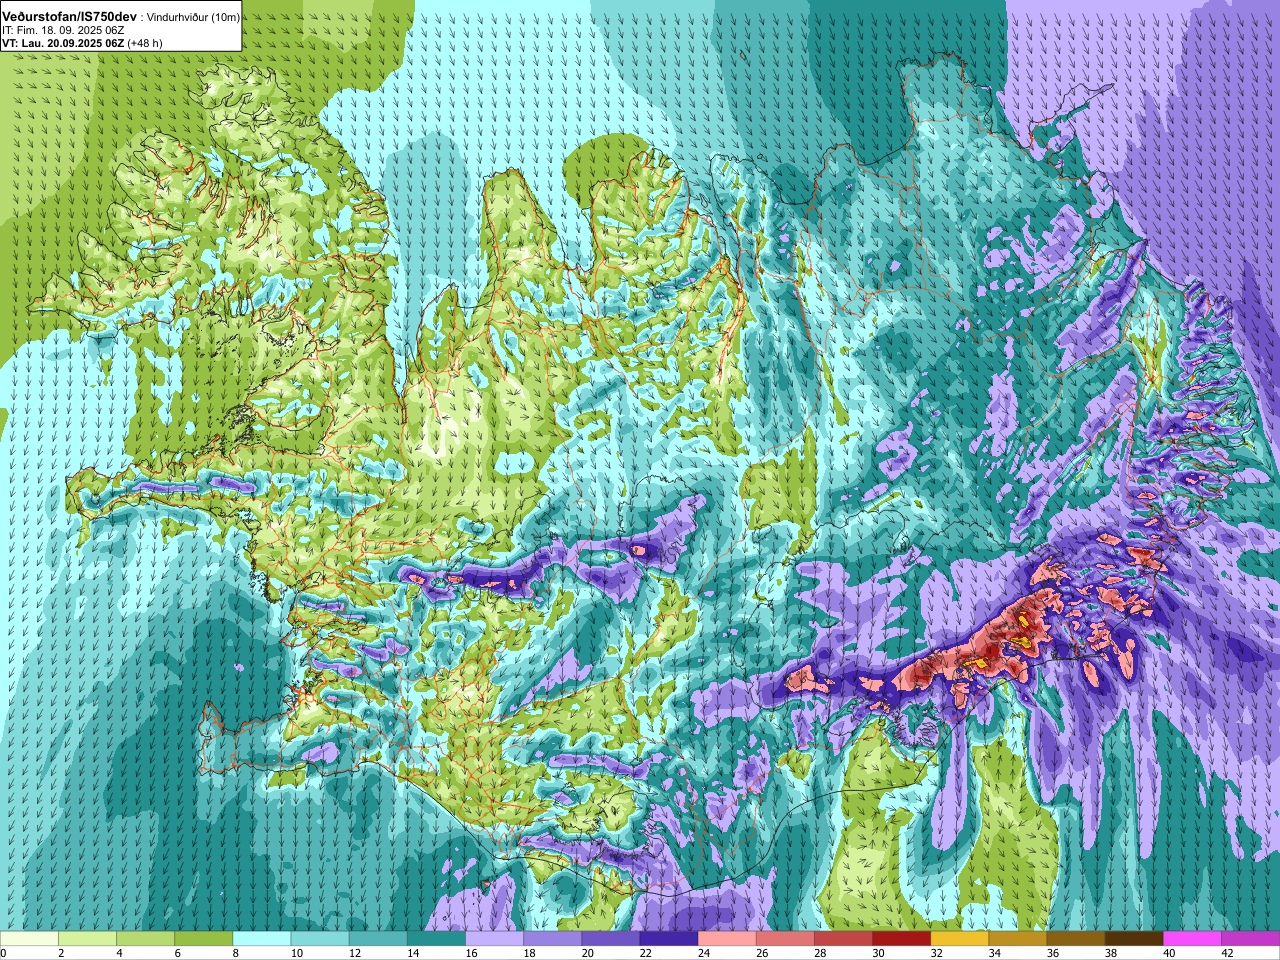Pick the brown legend swatch between 36 and 38

click(x=1076, y=939)
